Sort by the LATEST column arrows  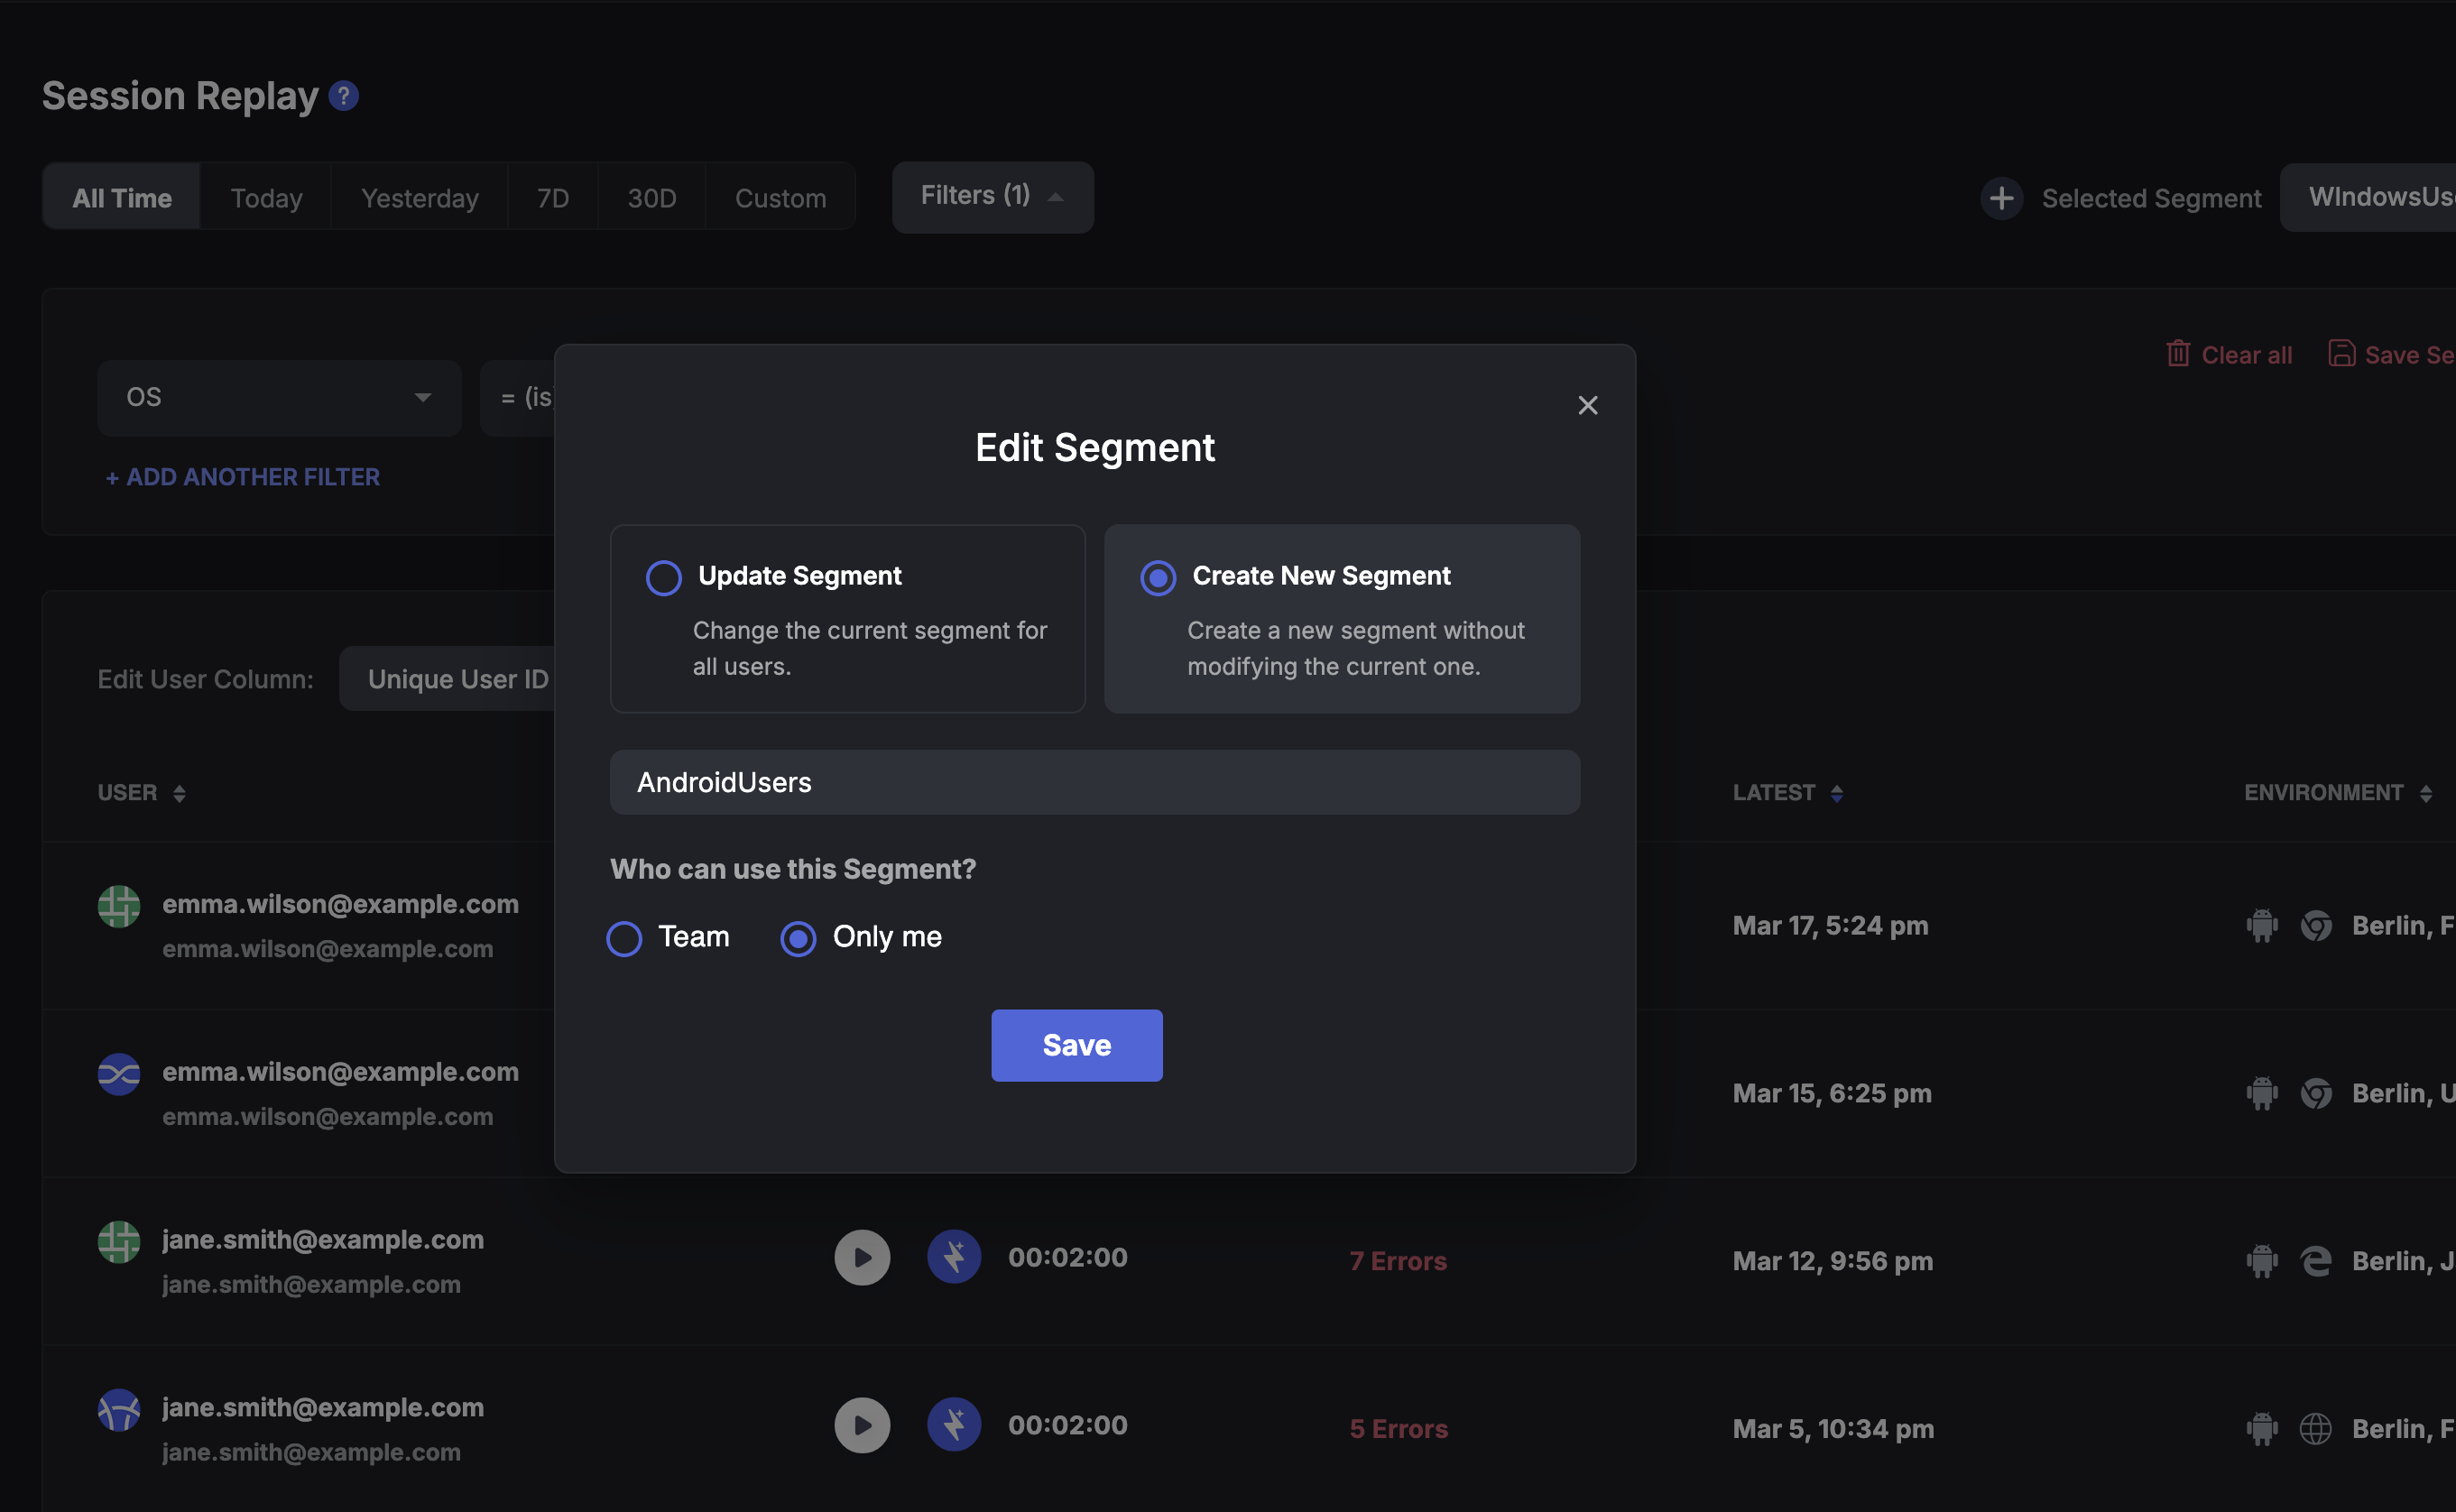[x=1836, y=793]
